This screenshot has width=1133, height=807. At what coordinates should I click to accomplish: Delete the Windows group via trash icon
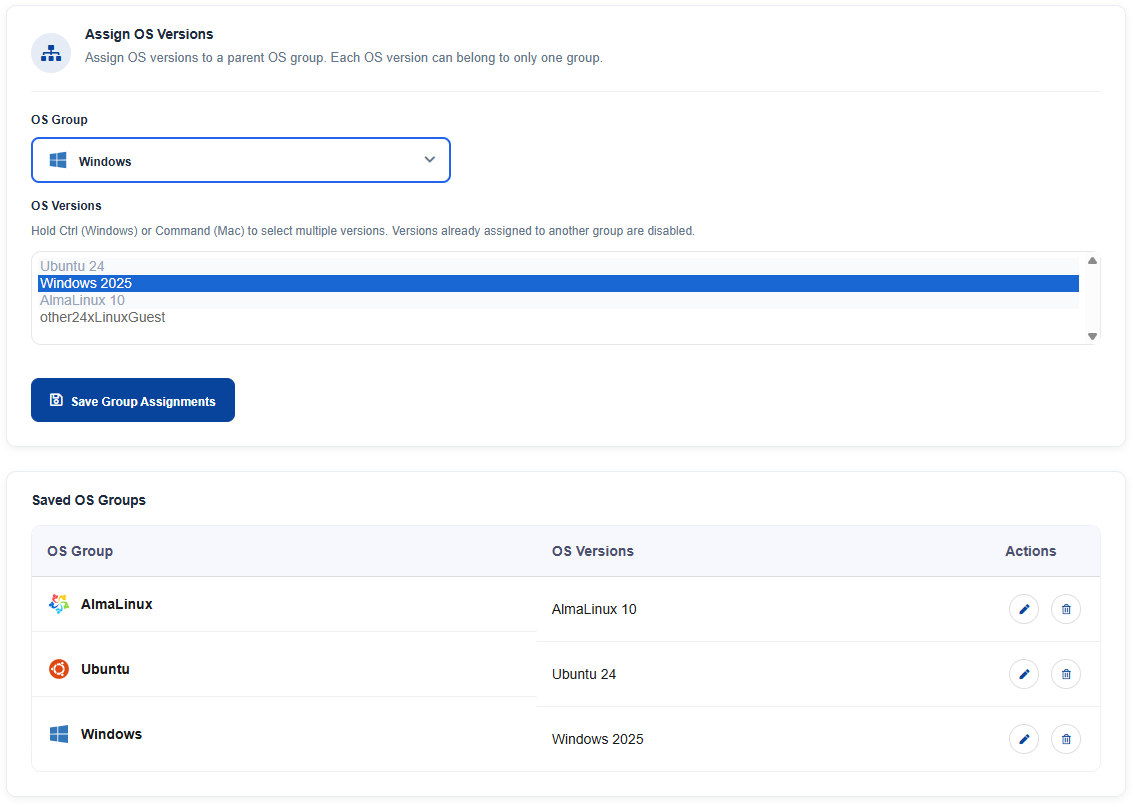tap(1066, 739)
